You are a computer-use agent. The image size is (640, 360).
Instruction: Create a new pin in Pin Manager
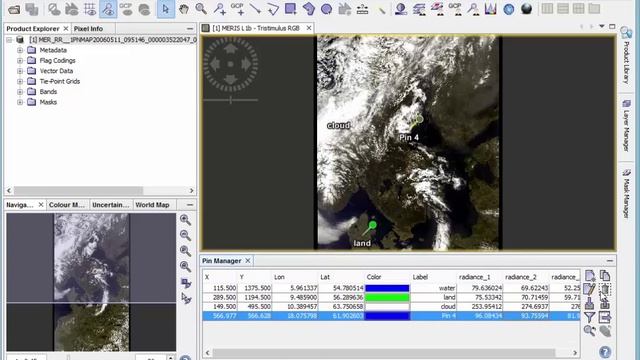(x=590, y=276)
